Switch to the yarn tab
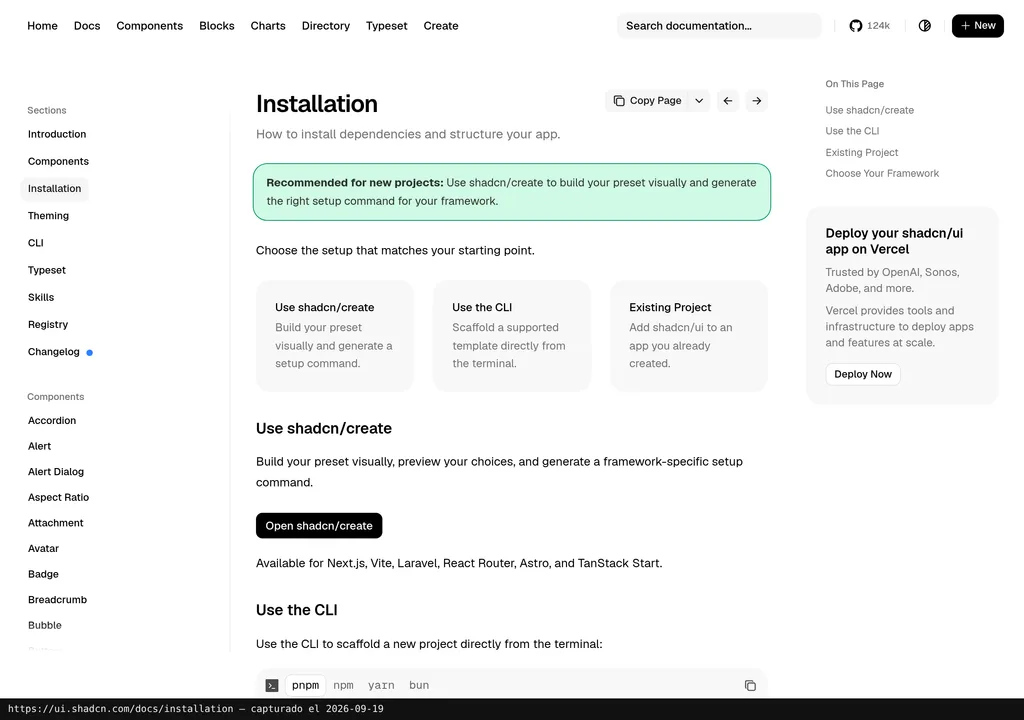 point(381,685)
